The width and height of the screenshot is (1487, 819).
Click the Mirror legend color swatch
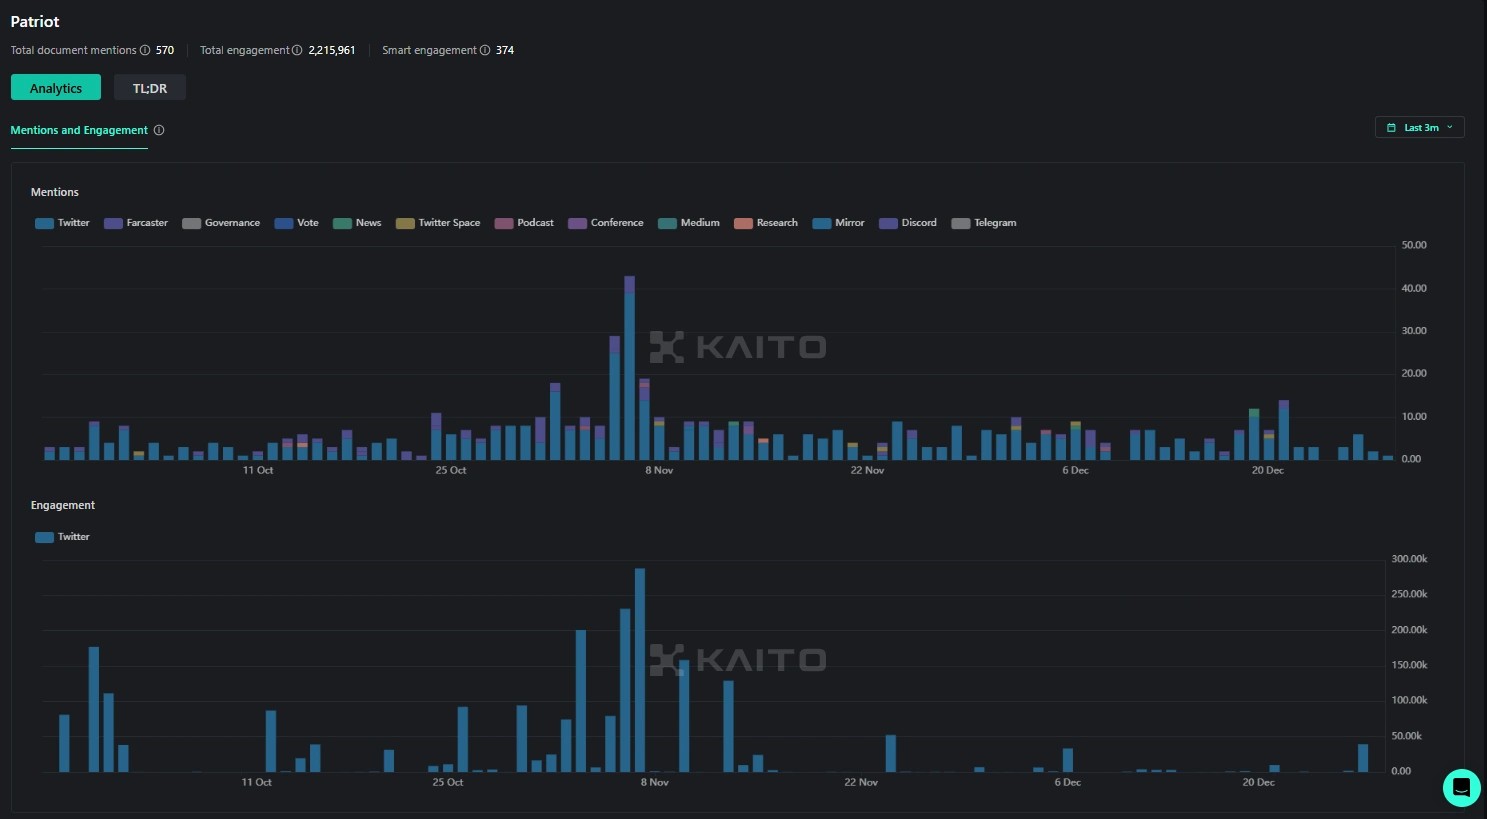[822, 223]
